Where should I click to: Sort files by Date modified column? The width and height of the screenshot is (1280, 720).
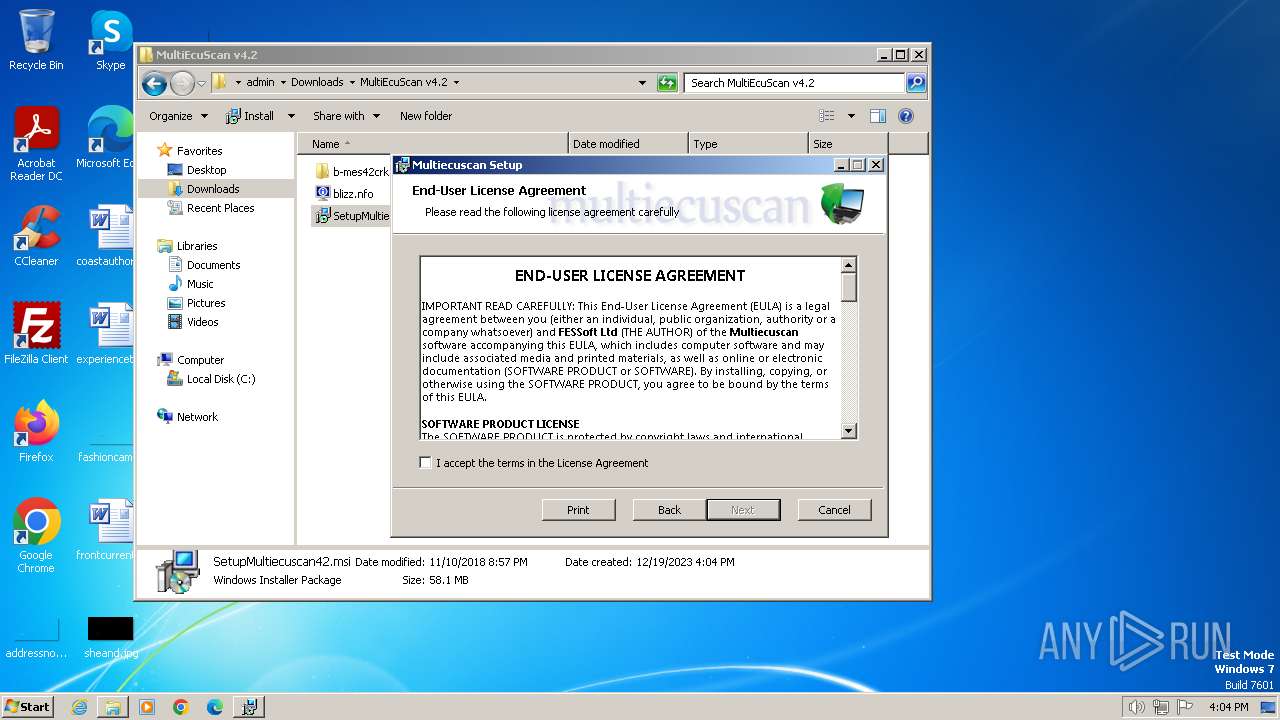click(628, 144)
